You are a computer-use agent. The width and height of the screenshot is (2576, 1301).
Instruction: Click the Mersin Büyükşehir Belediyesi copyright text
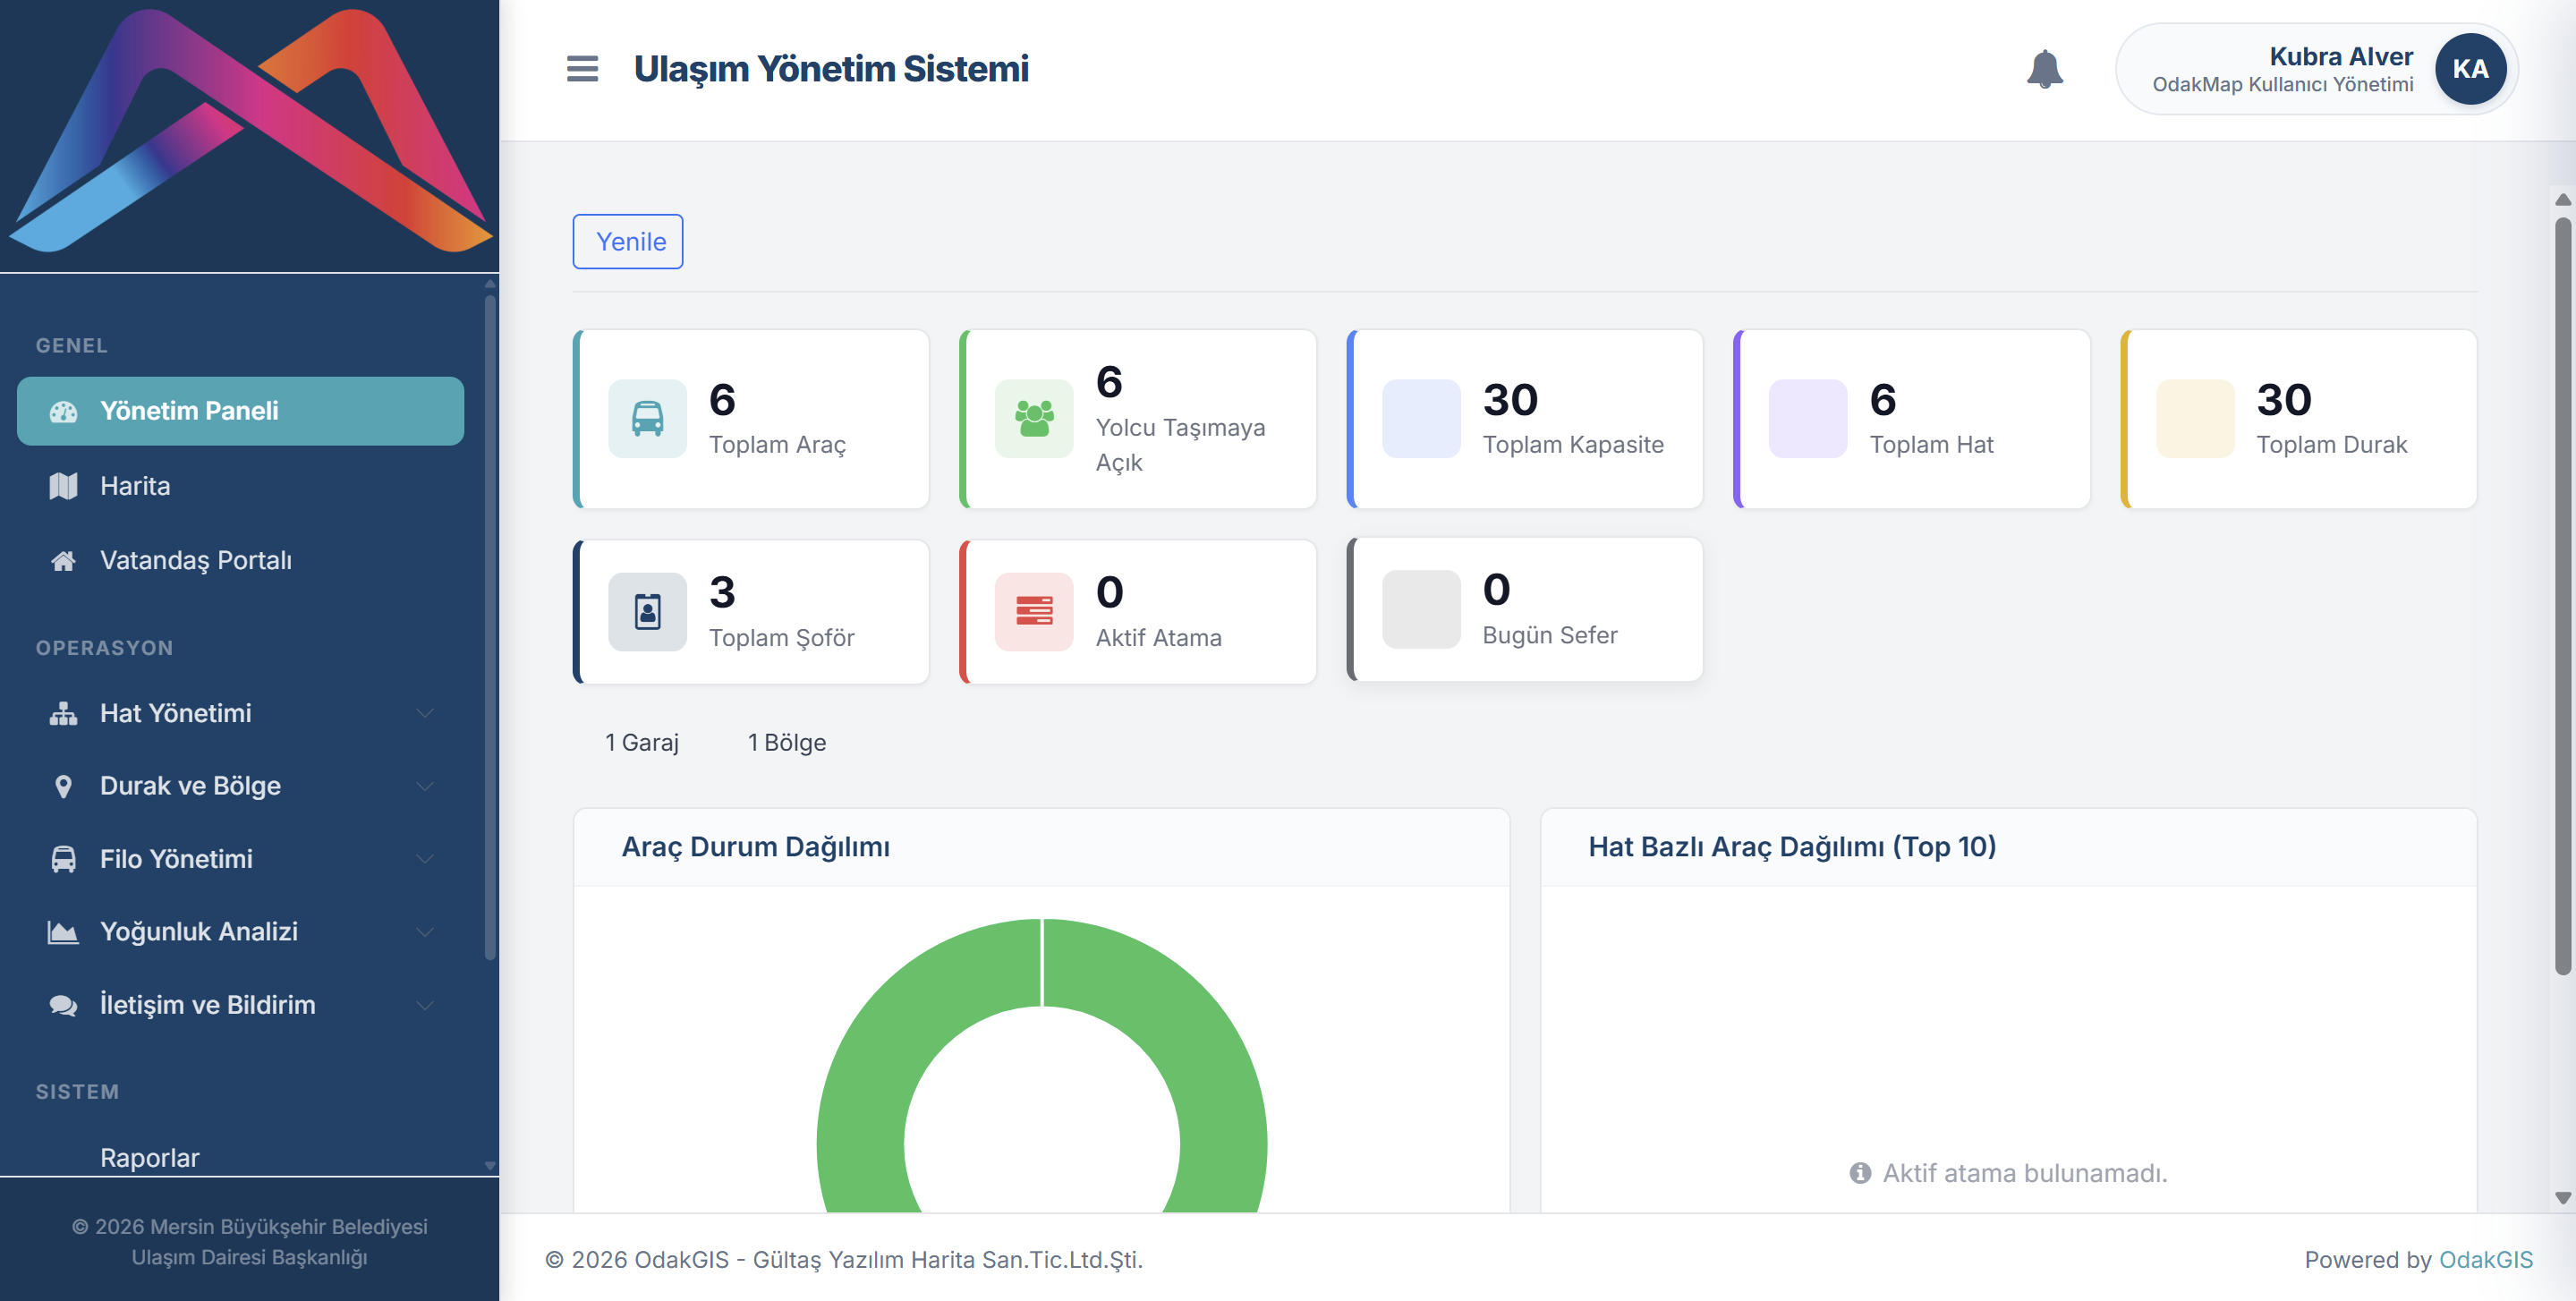click(x=249, y=1242)
